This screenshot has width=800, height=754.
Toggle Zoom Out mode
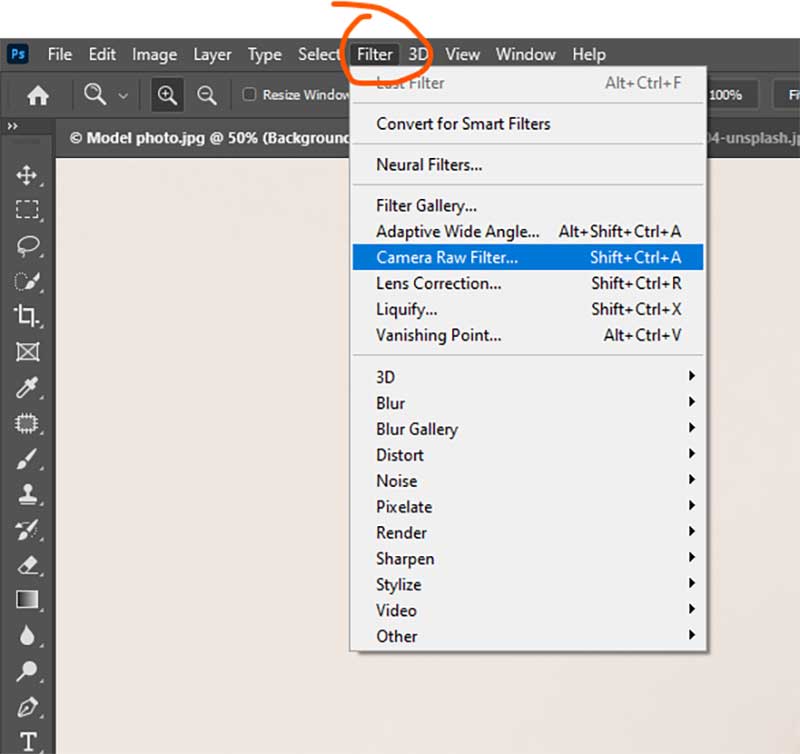click(x=207, y=95)
